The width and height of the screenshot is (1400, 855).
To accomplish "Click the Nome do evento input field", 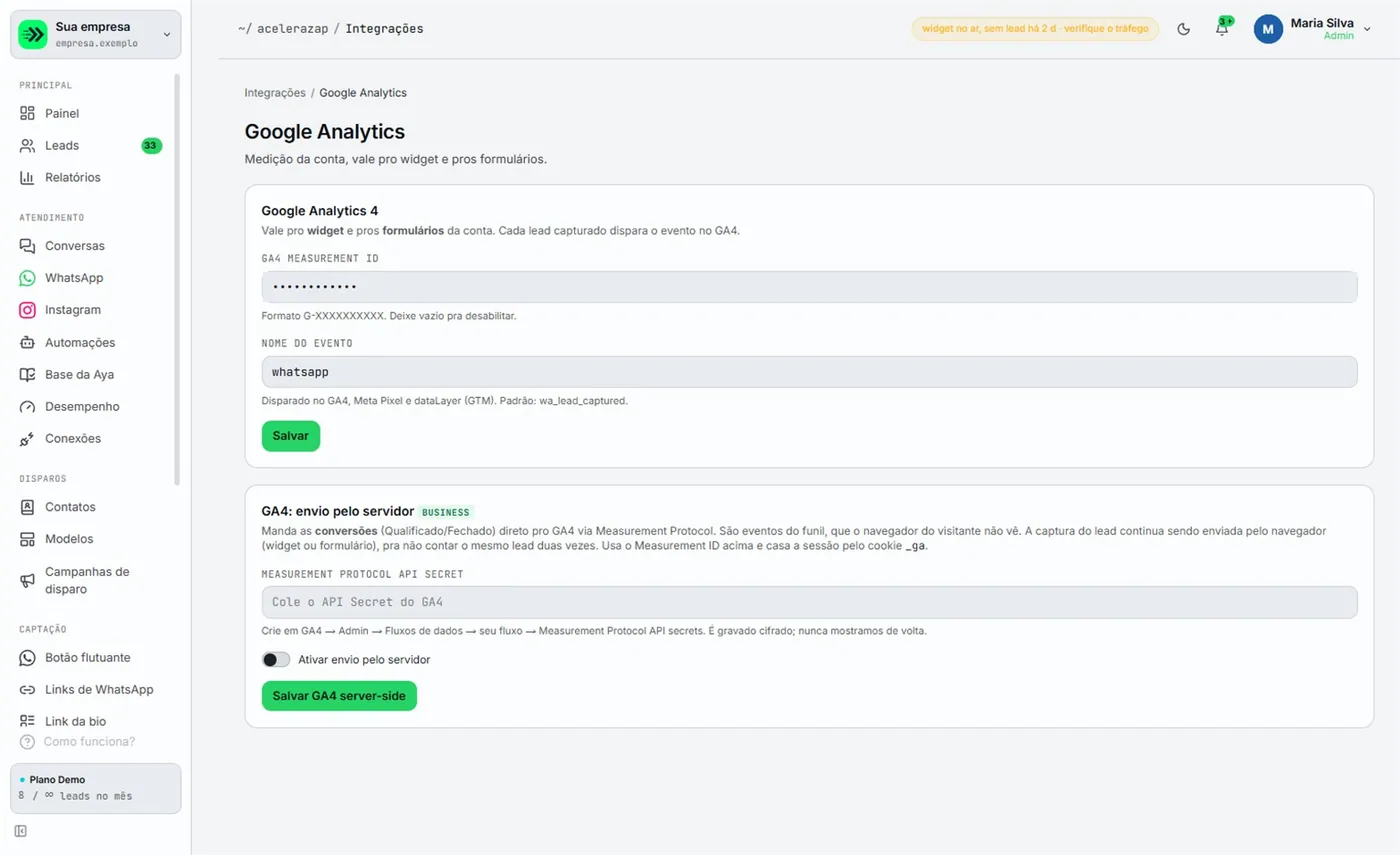I will [809, 372].
